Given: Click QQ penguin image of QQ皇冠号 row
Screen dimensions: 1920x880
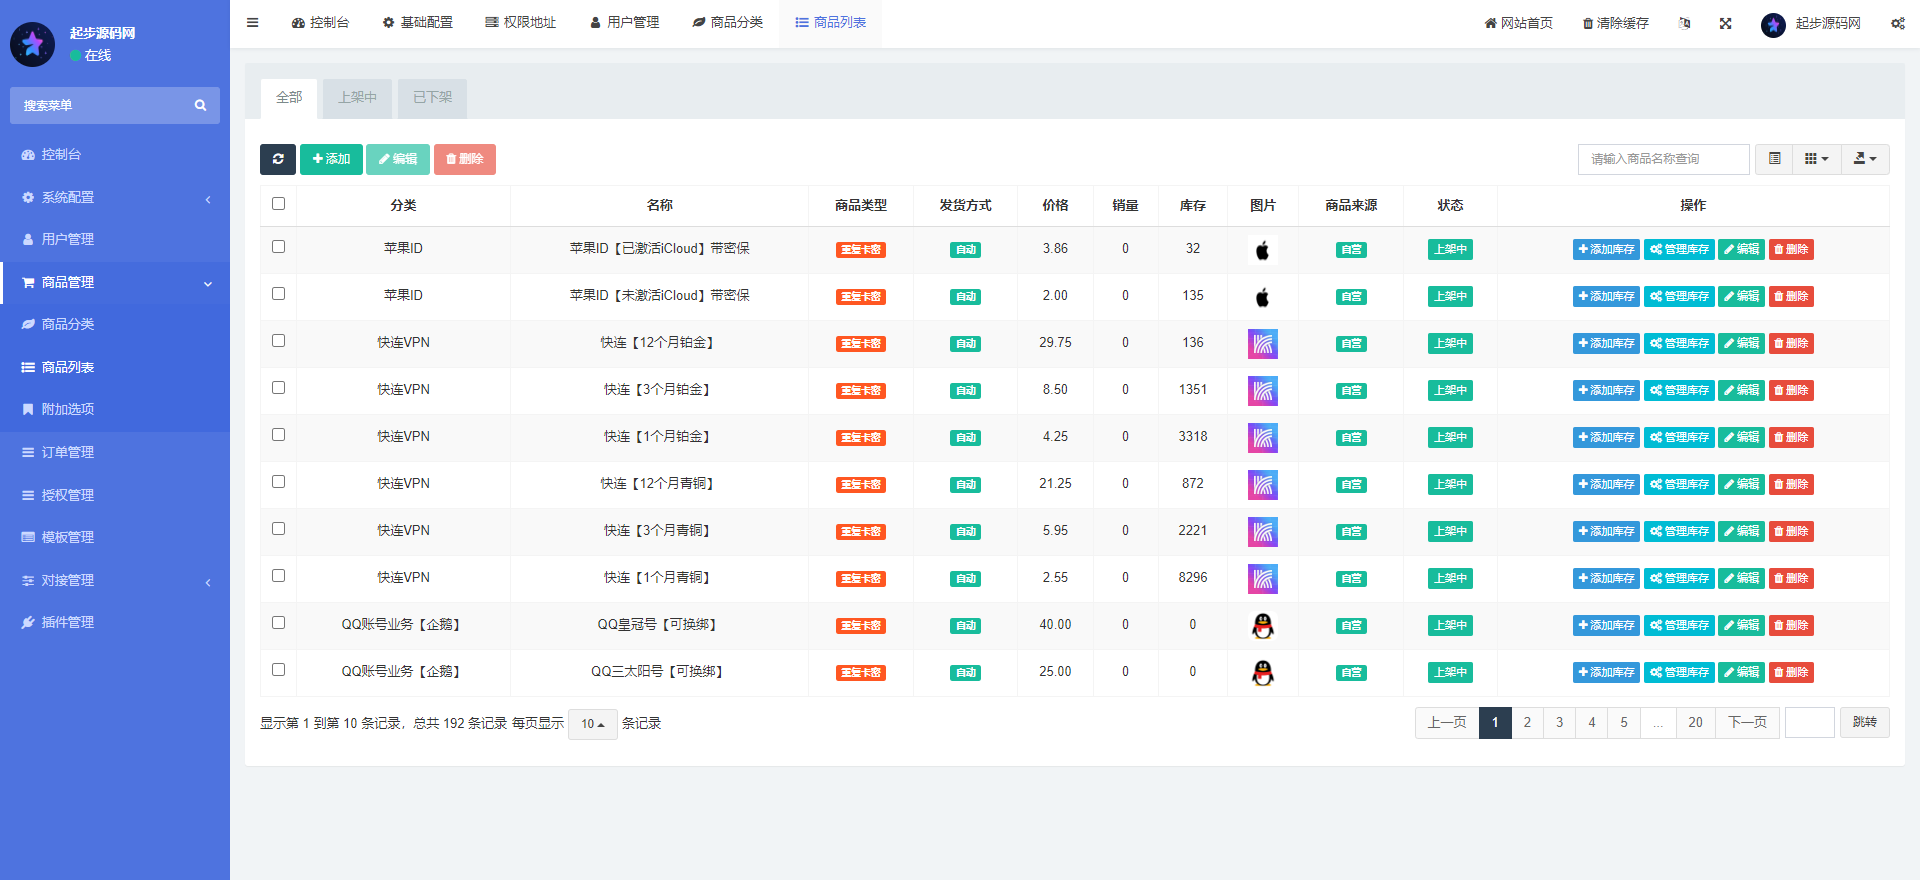Looking at the screenshot, I should click(x=1262, y=626).
